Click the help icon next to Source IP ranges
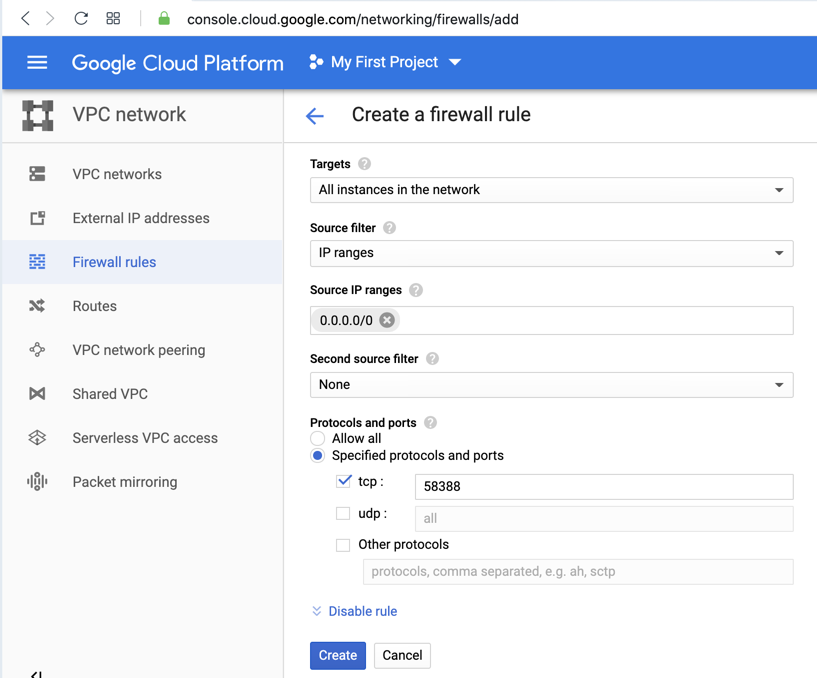The width and height of the screenshot is (817, 678). click(x=416, y=290)
